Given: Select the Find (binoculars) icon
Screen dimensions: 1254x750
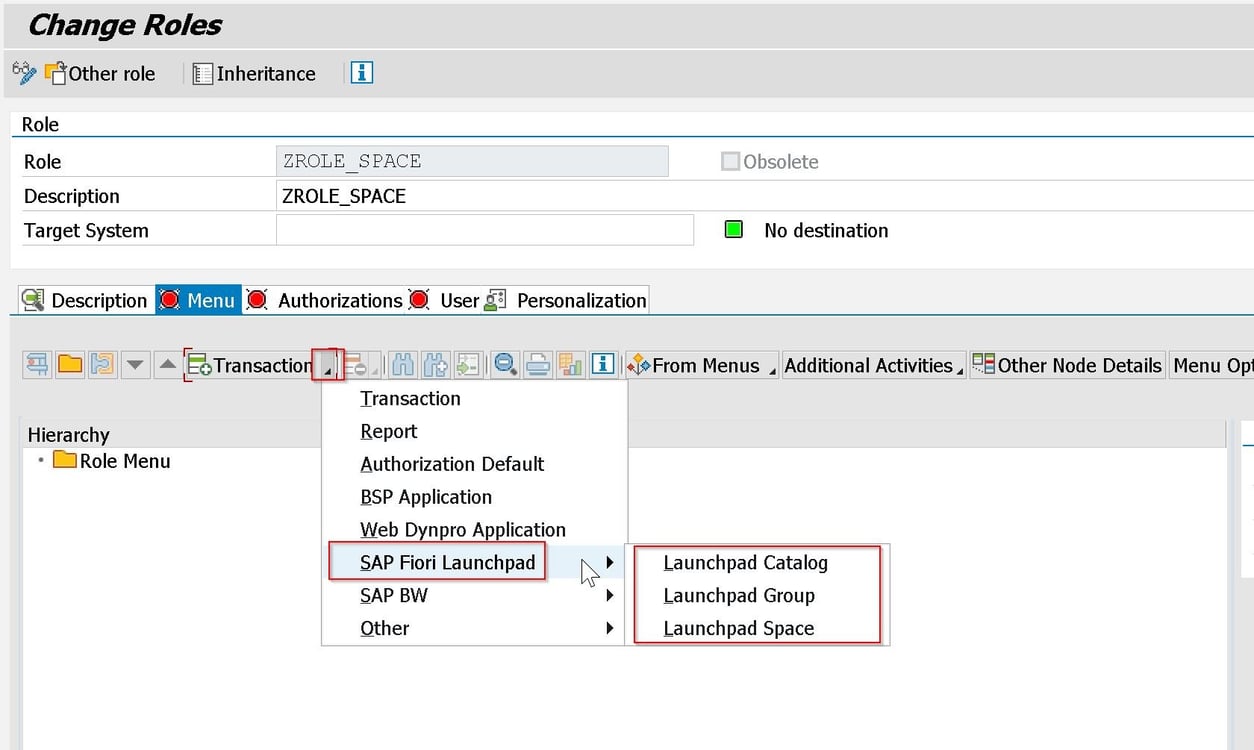Looking at the screenshot, I should point(402,365).
